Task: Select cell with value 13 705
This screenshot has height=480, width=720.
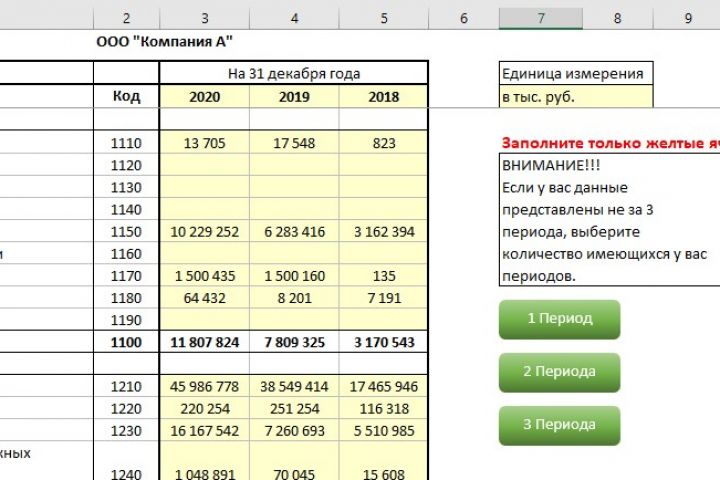Action: coord(204,143)
